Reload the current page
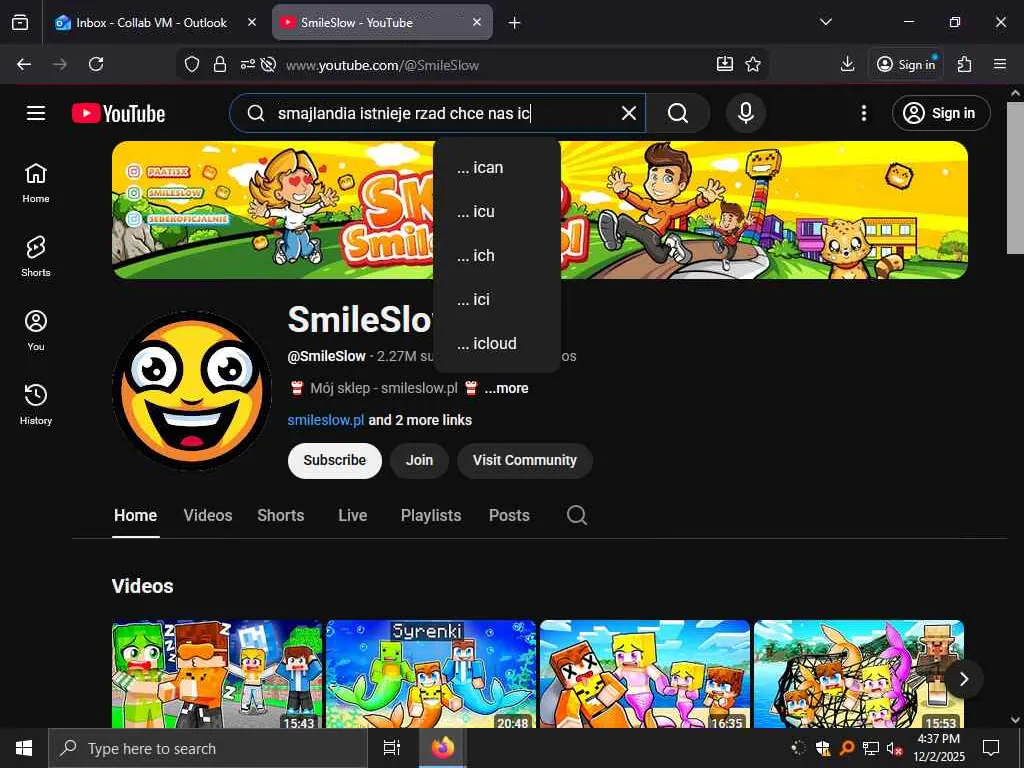Screen dimensions: 1024x768 (96, 64)
